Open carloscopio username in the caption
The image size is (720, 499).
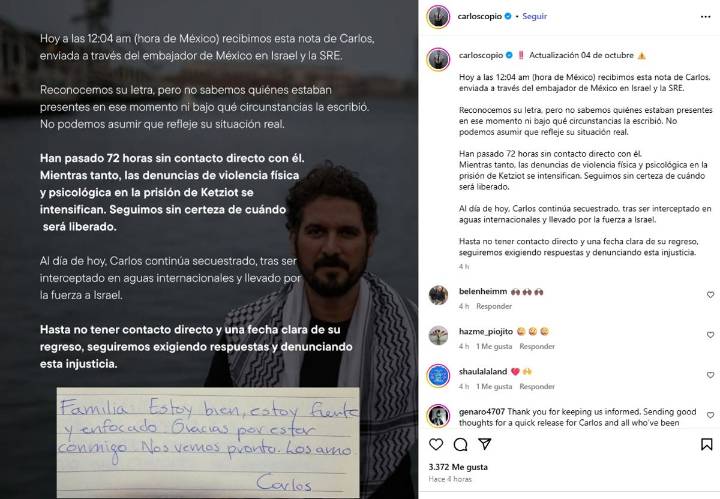481,55
